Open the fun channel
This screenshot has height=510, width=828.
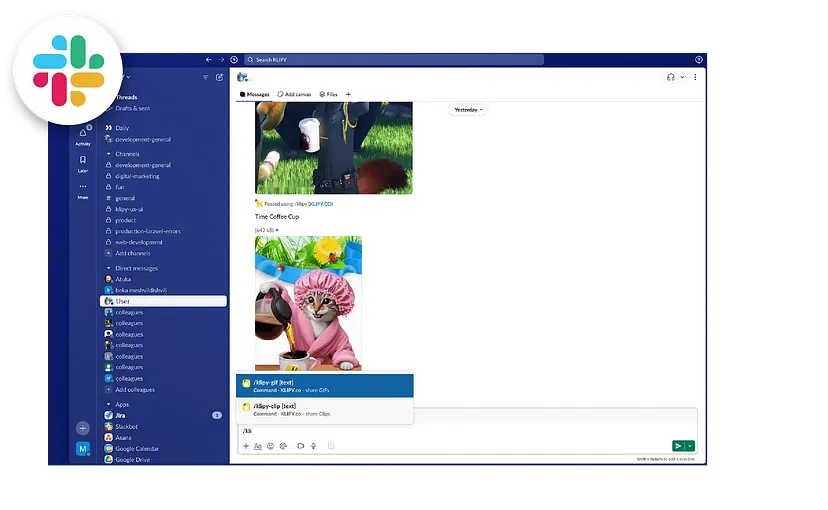pyautogui.click(x=119, y=187)
